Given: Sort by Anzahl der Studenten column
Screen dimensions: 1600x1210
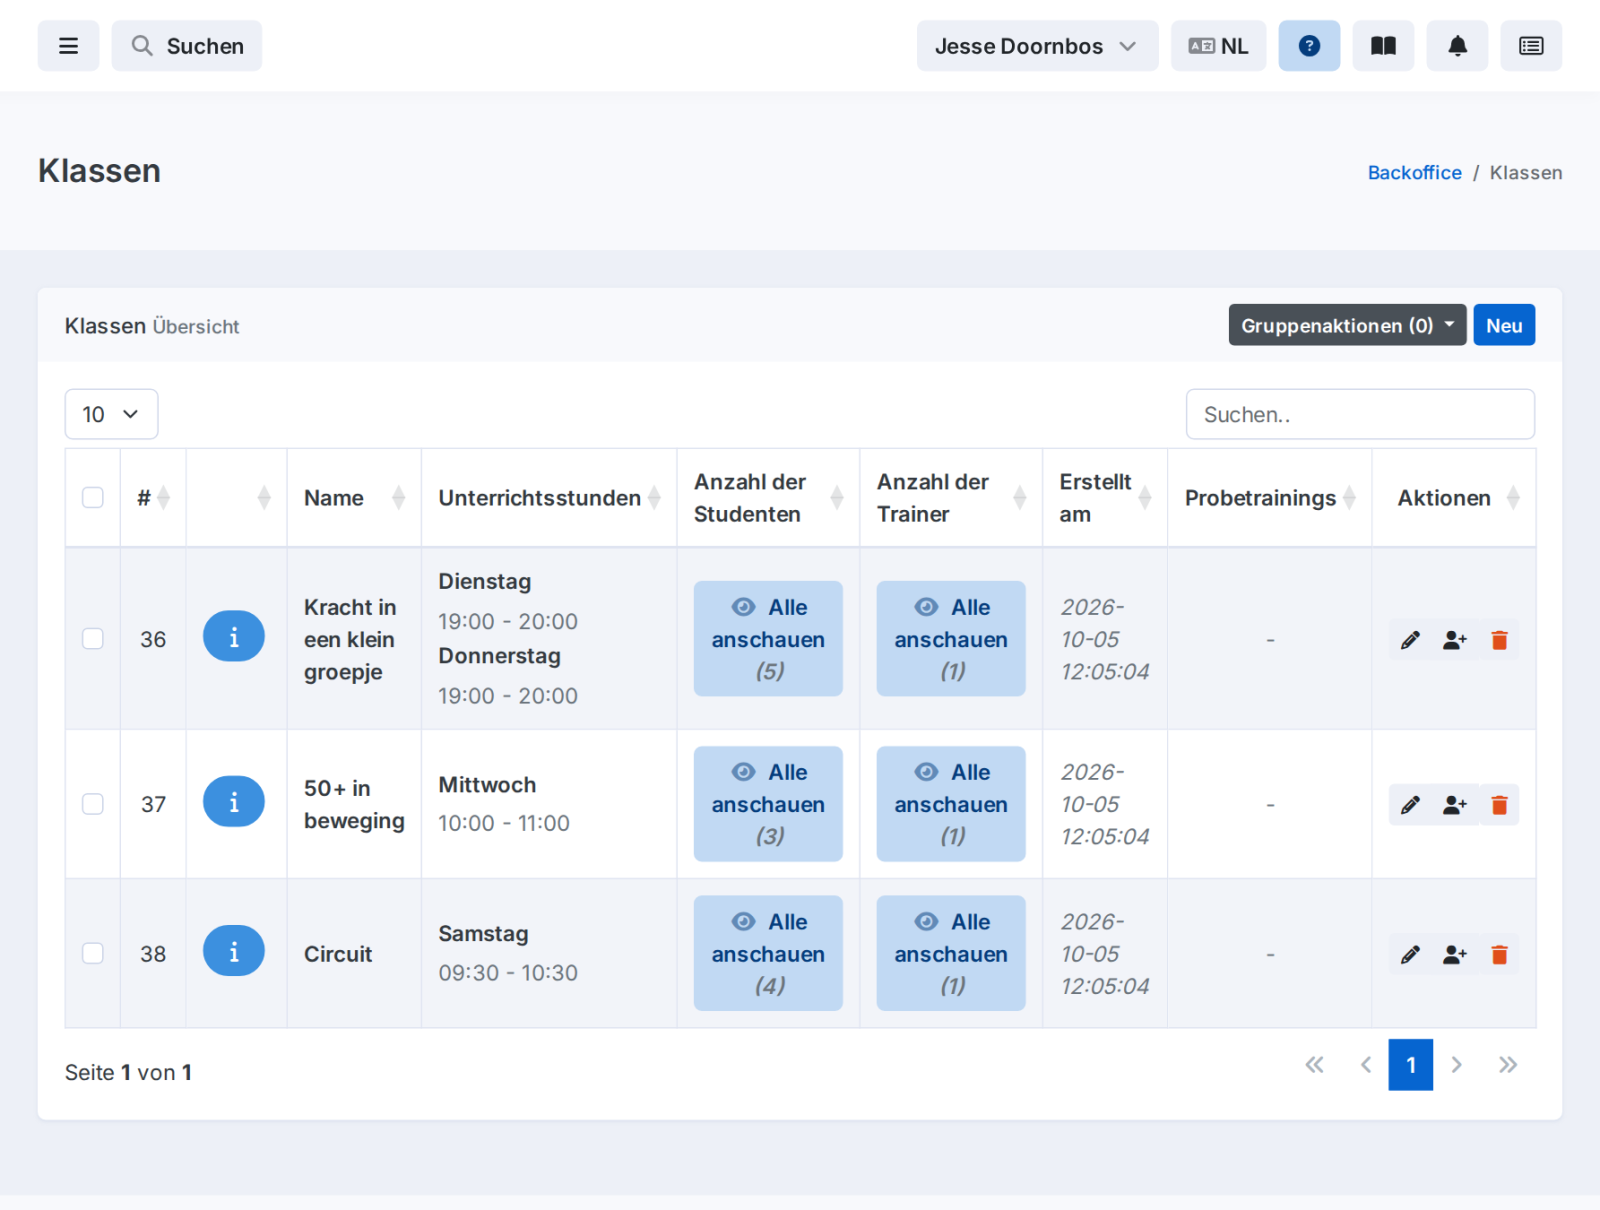Looking at the screenshot, I should (x=768, y=498).
